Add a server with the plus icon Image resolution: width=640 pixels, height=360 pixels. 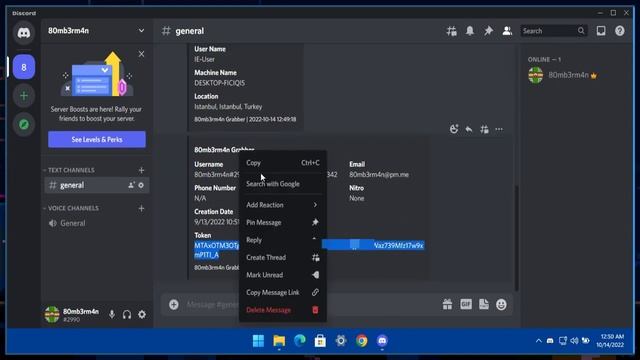click(24, 96)
